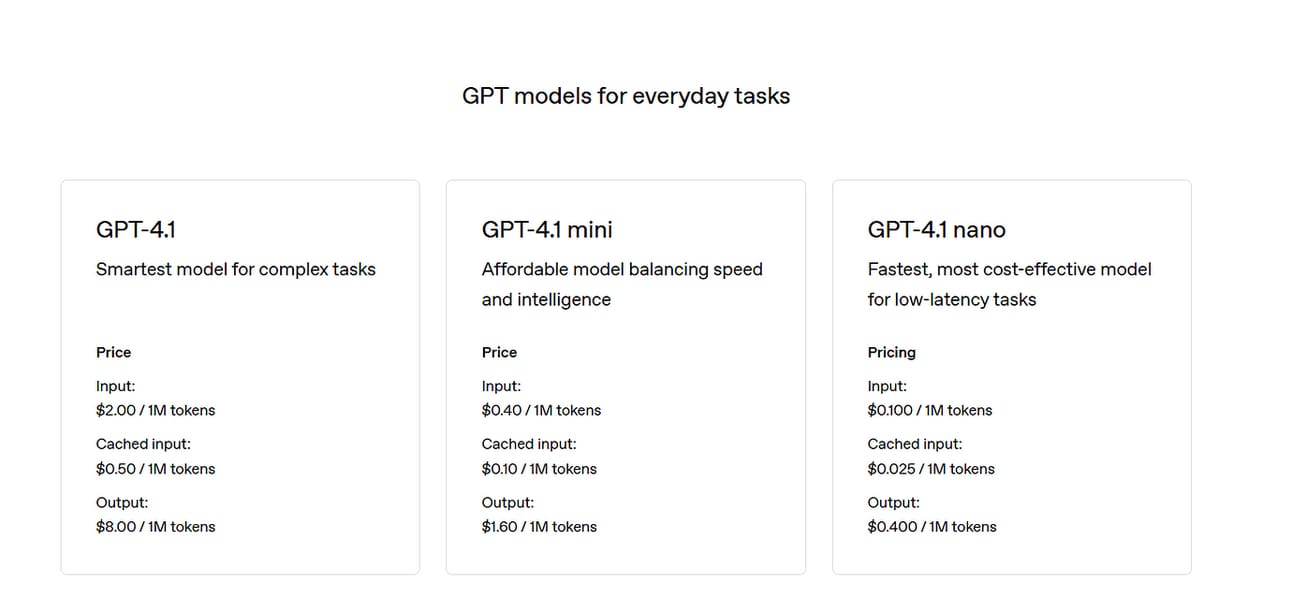Click the GPT-4.1 mini card title
Screen dimensions: 1292x612
546,230
